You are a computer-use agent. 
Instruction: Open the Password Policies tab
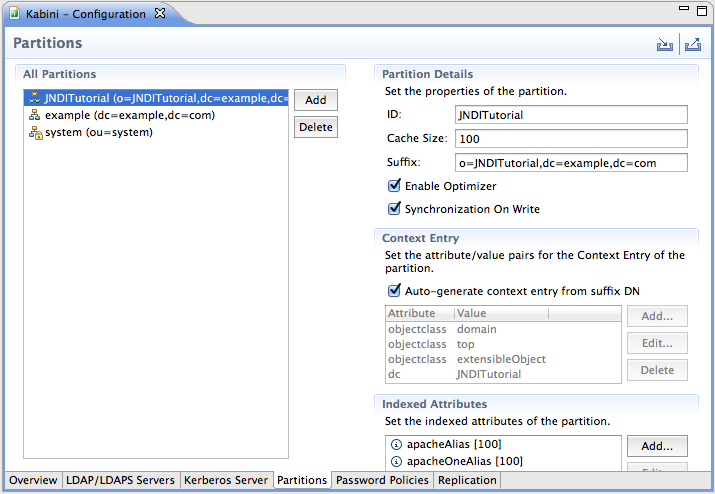(x=383, y=480)
